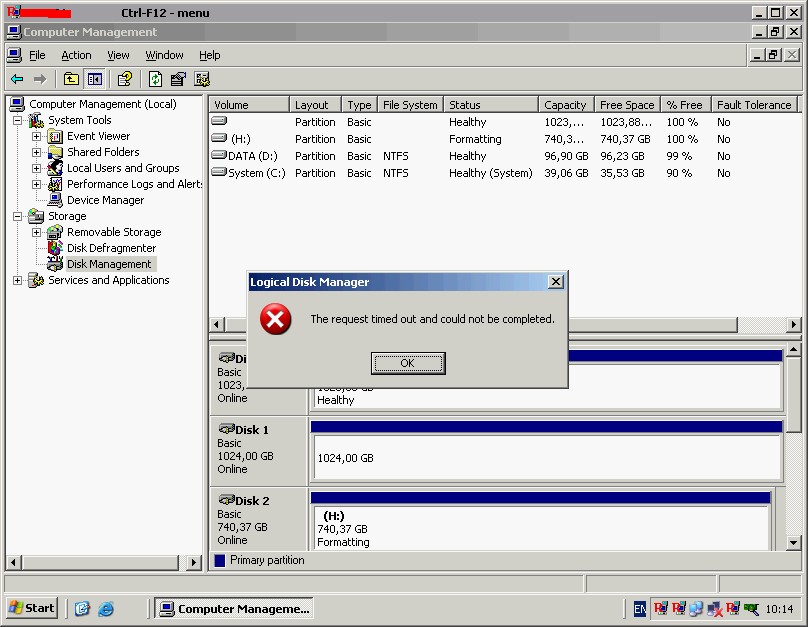Viewport: 808px width, 627px height.
Task: Open the Properties toolbar icon
Action: tap(178, 79)
